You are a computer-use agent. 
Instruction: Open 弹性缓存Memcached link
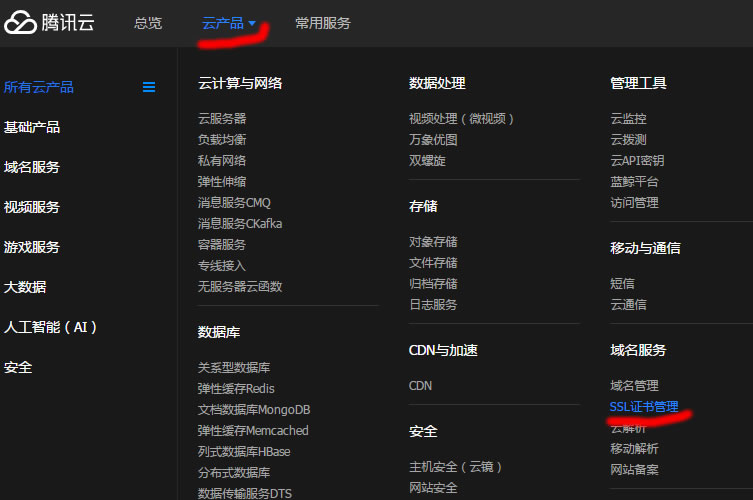[253, 431]
